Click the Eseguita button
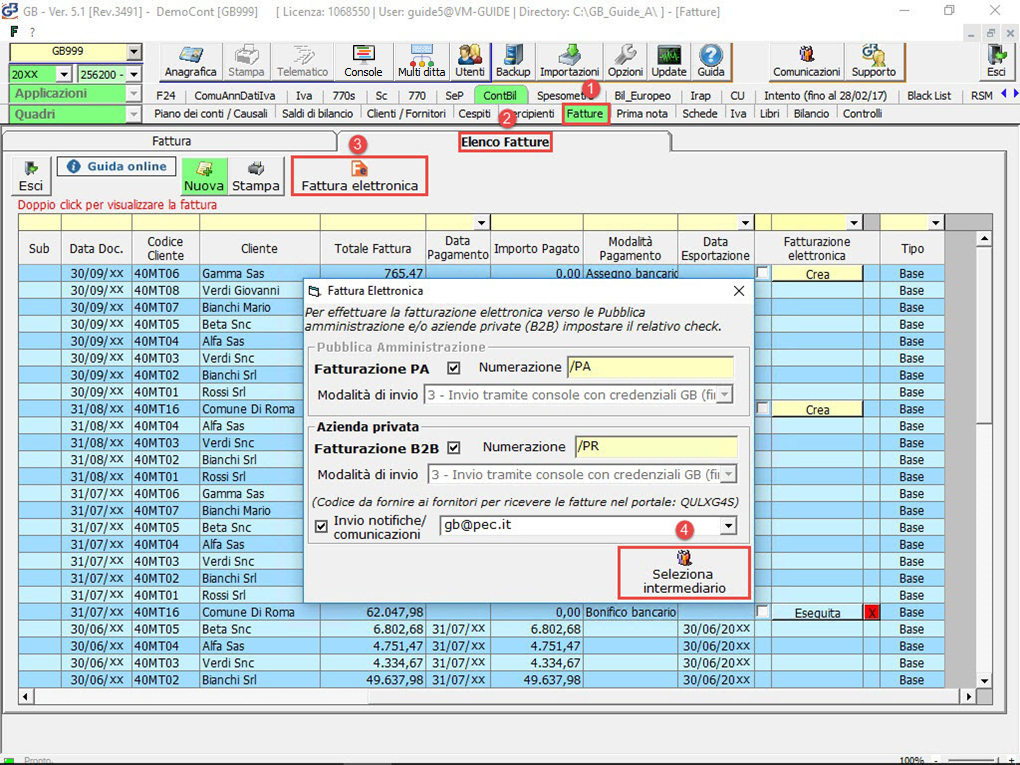The height and width of the screenshot is (765, 1020). [x=817, y=612]
